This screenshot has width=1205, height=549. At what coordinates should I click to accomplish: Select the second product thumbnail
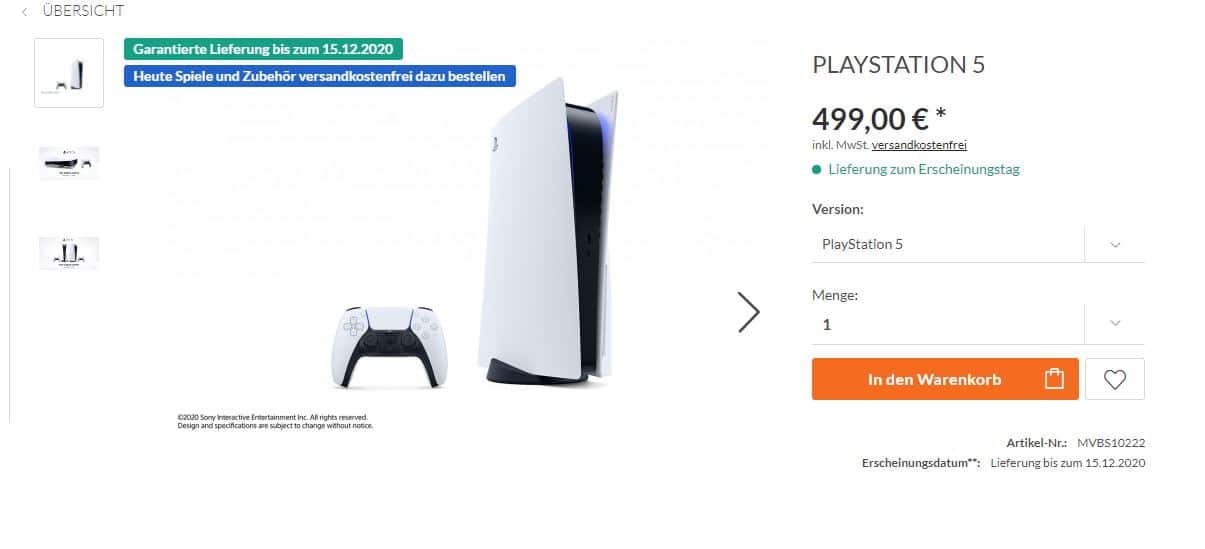69,162
